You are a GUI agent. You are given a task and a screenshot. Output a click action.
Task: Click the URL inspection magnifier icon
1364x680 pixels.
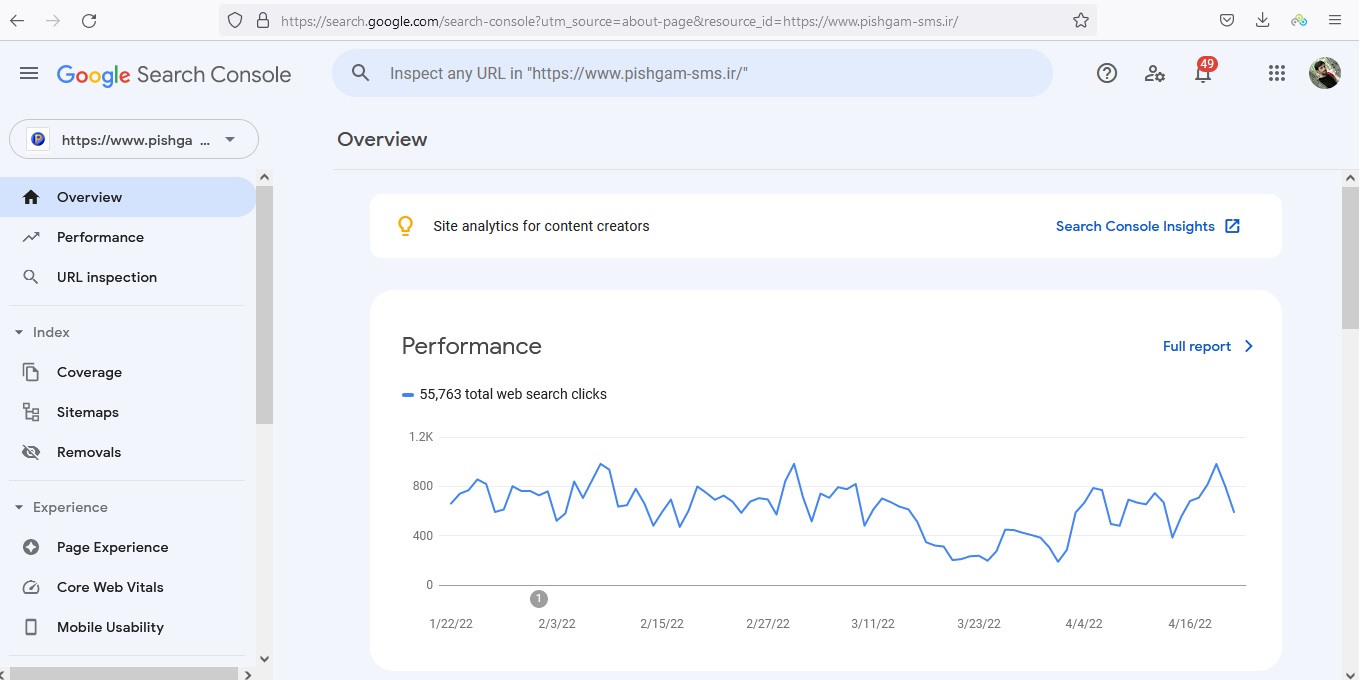(31, 277)
